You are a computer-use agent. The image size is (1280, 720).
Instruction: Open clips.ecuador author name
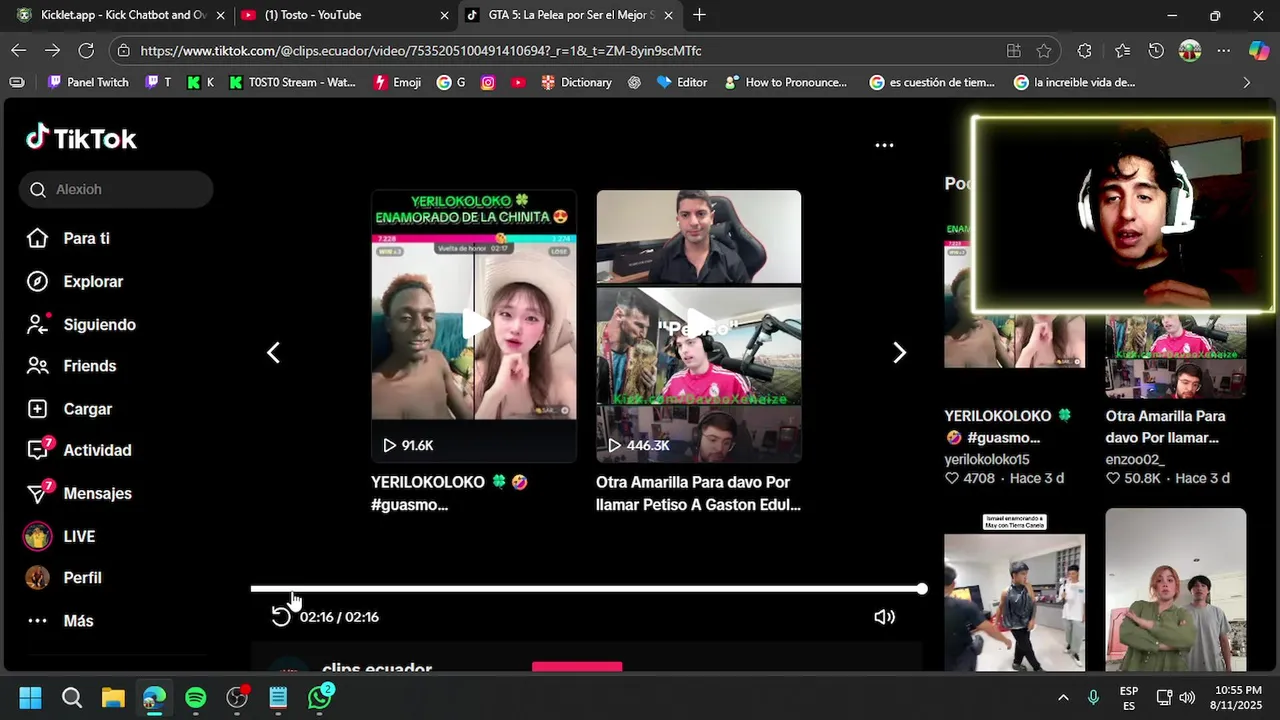click(377, 667)
